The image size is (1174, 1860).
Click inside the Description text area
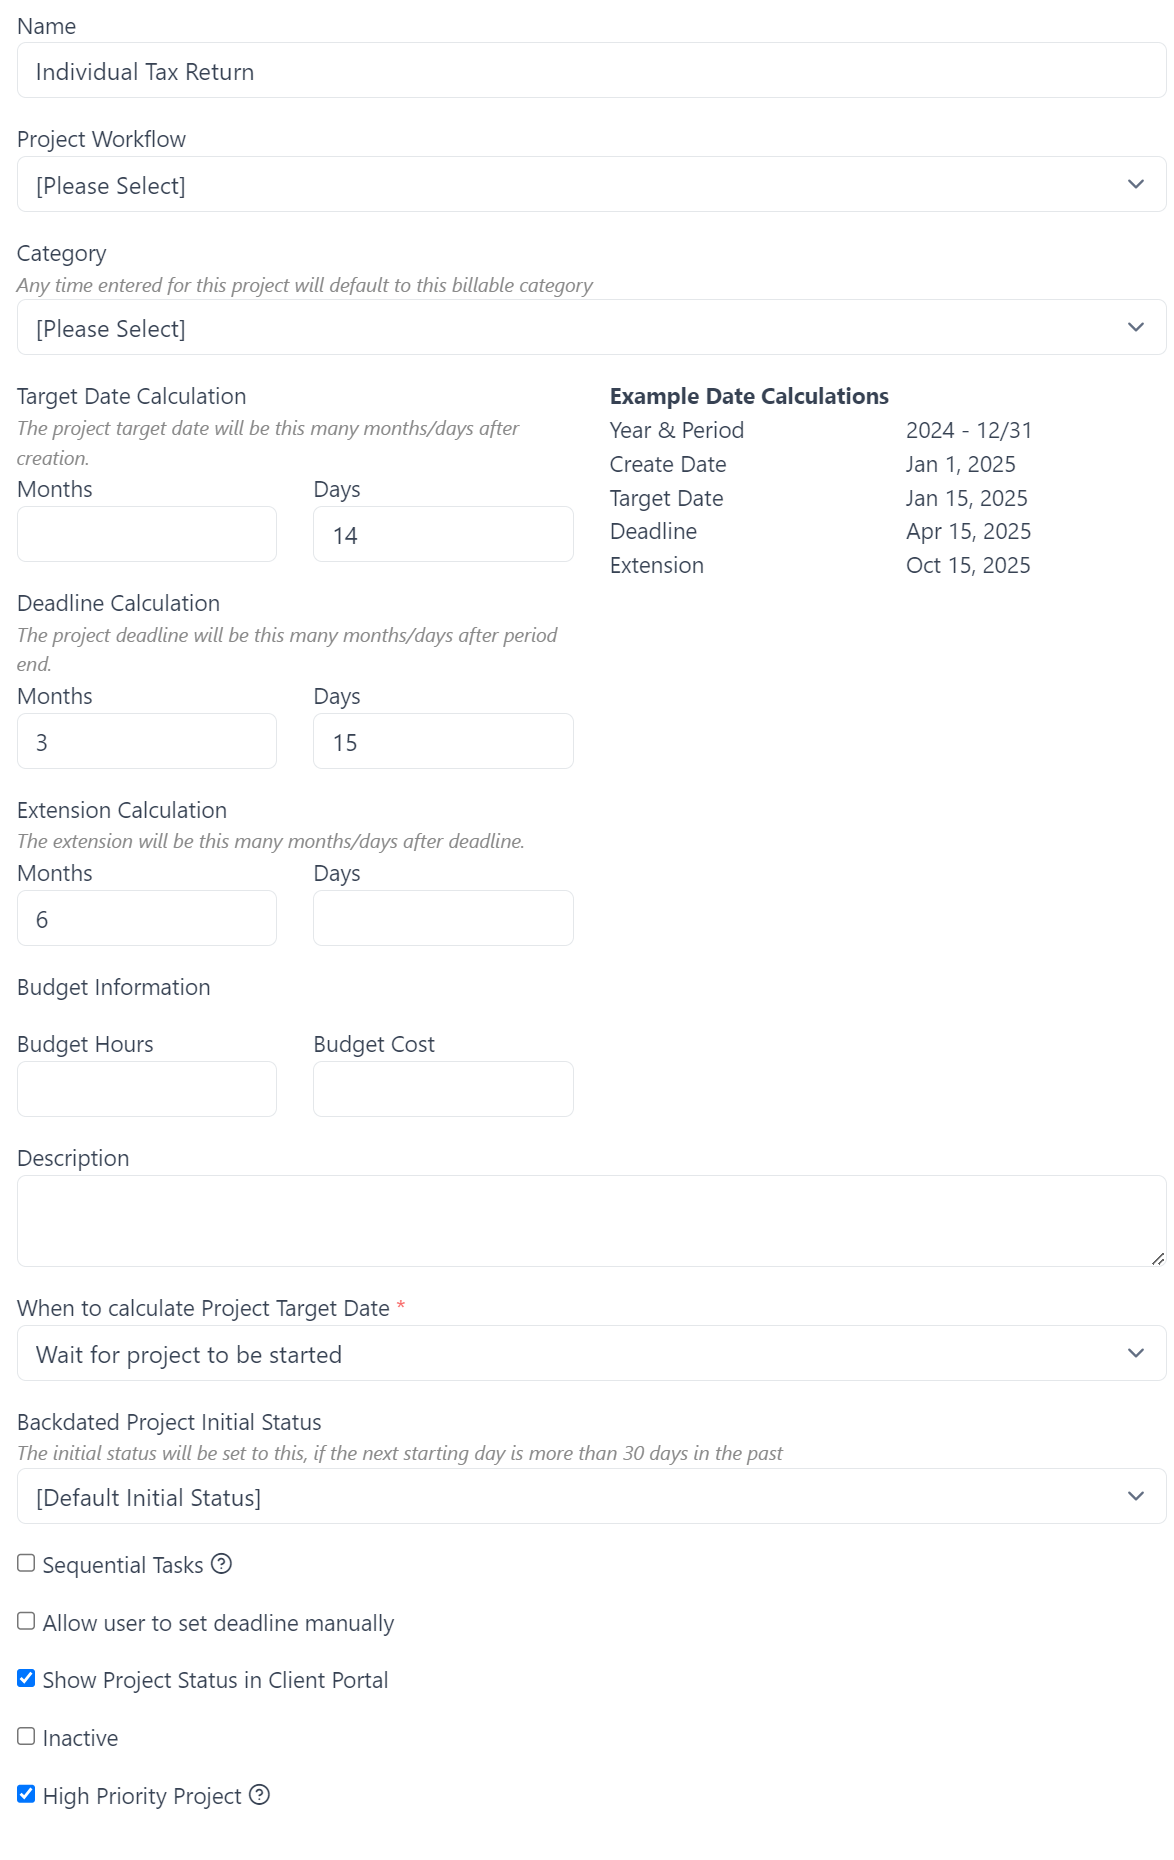(590, 1220)
